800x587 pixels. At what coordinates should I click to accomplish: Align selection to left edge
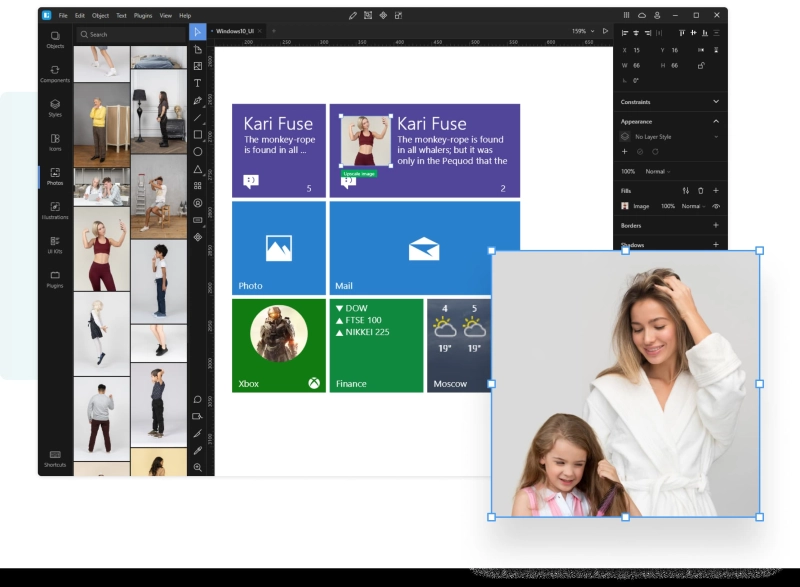click(x=624, y=33)
